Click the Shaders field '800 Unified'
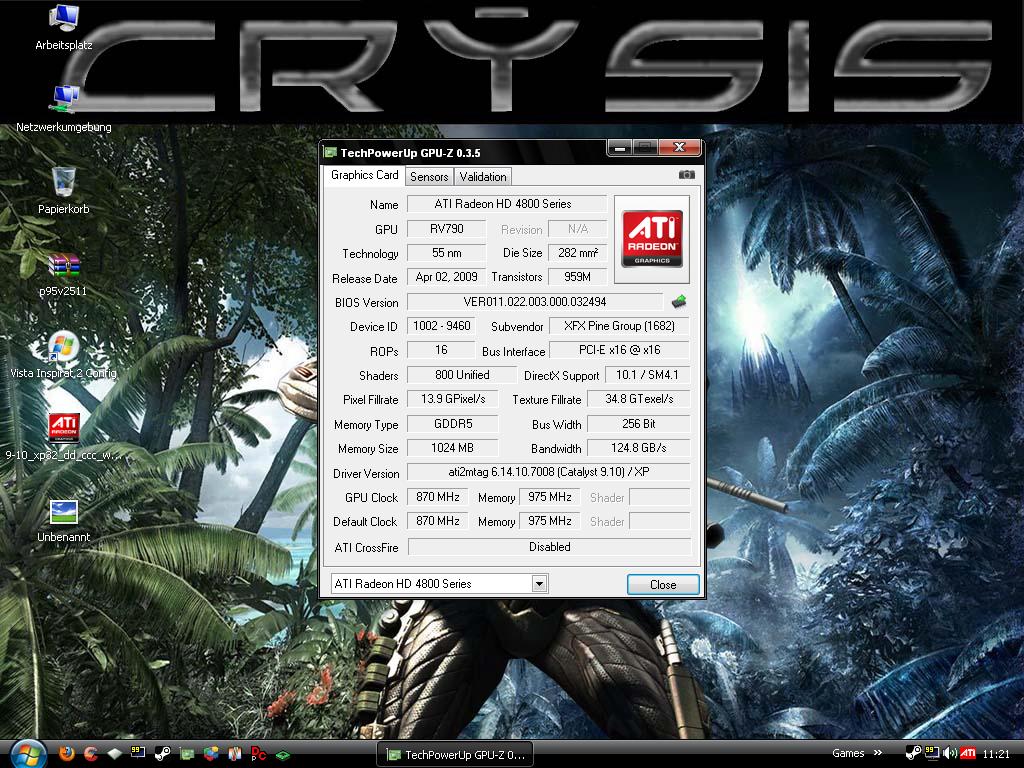Viewport: 1024px width, 768px height. 462,375
